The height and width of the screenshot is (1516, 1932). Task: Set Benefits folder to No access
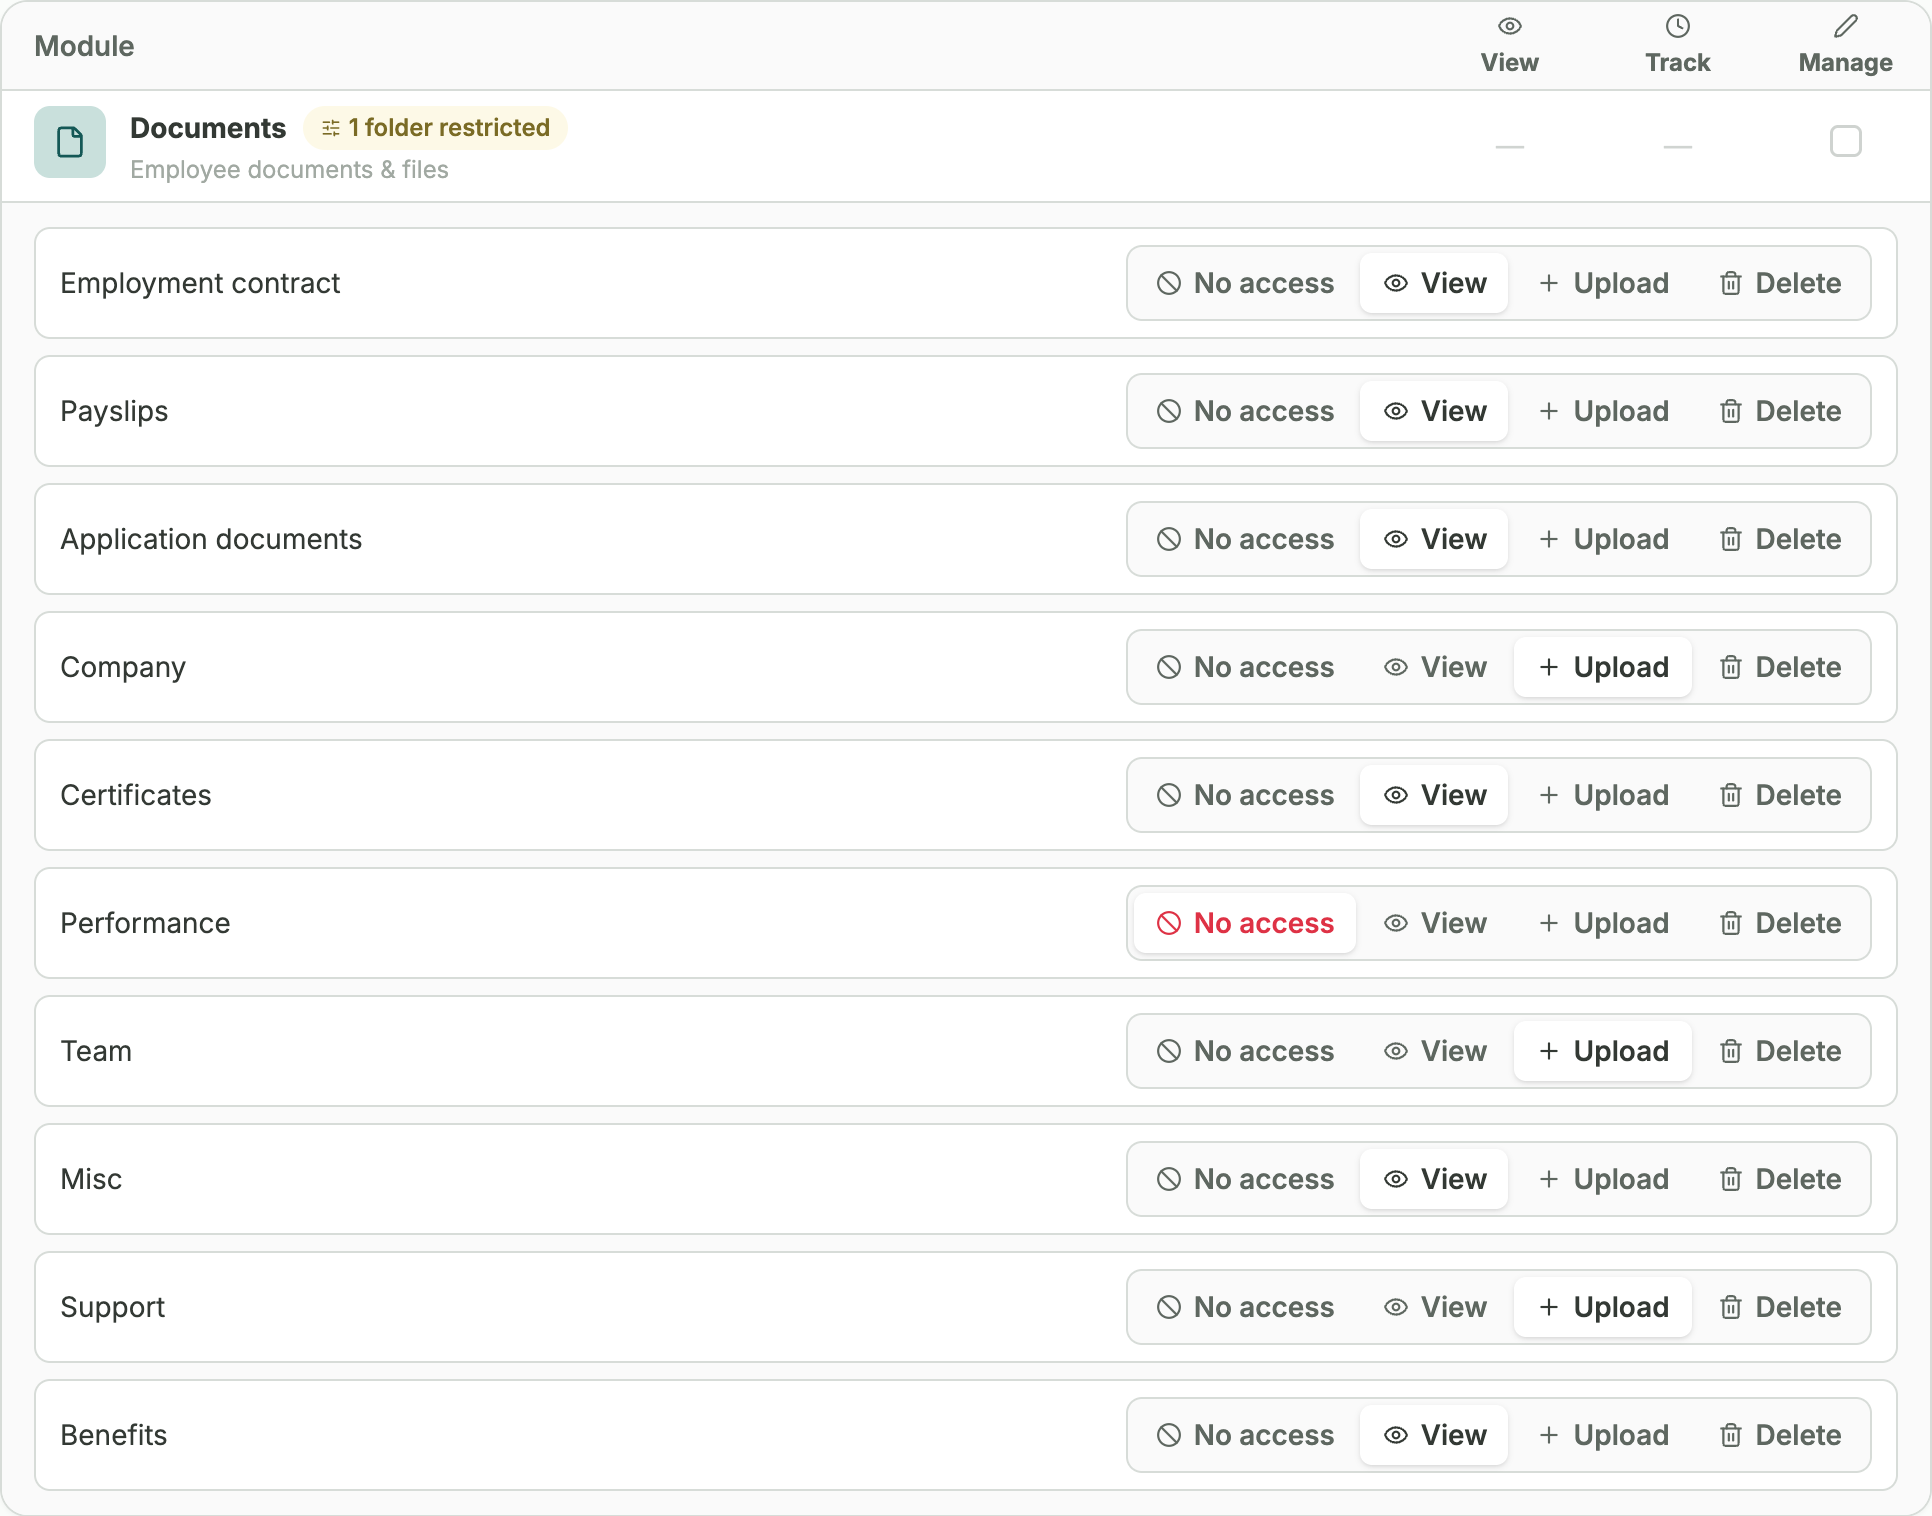tap(1245, 1435)
